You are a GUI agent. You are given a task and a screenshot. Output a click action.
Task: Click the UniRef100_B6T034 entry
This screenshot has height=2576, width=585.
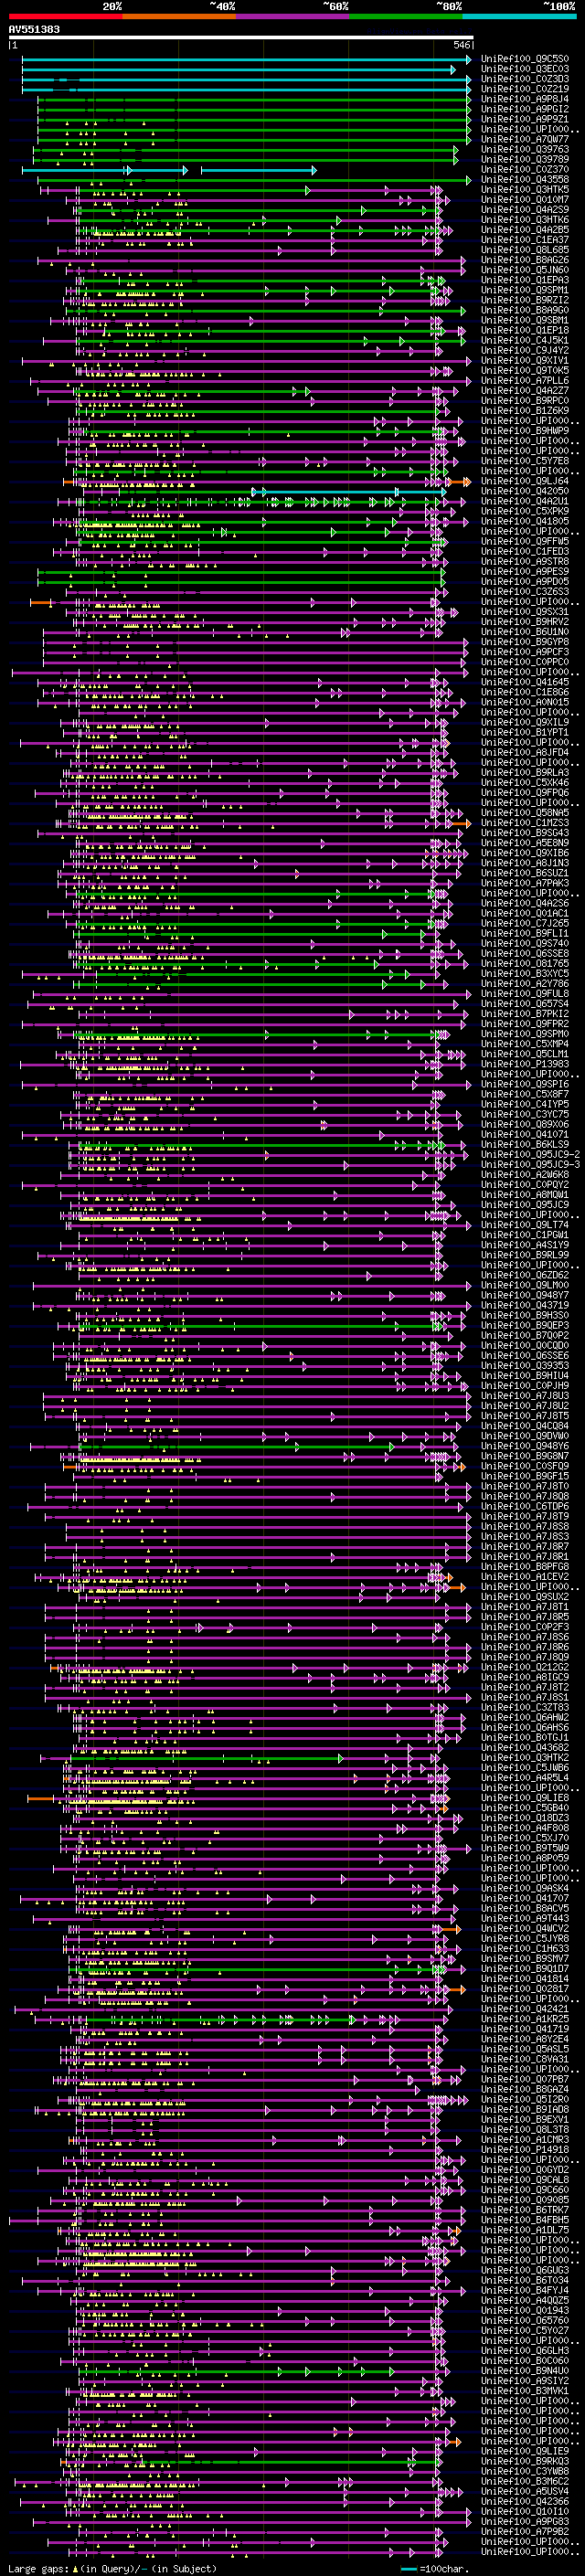click(524, 2280)
